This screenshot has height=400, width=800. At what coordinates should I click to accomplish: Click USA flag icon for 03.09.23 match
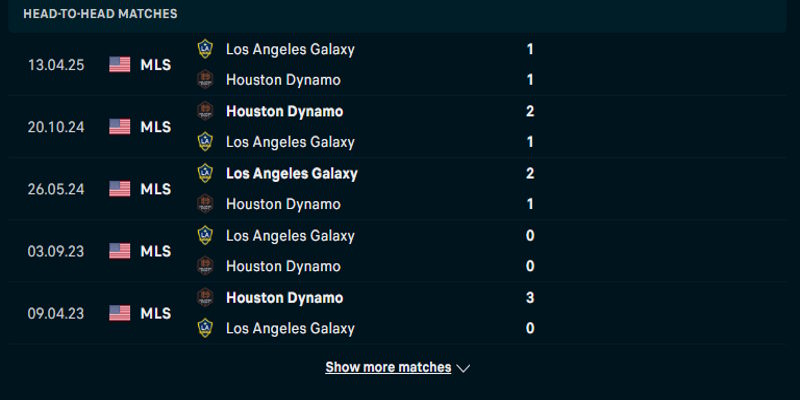click(x=120, y=251)
